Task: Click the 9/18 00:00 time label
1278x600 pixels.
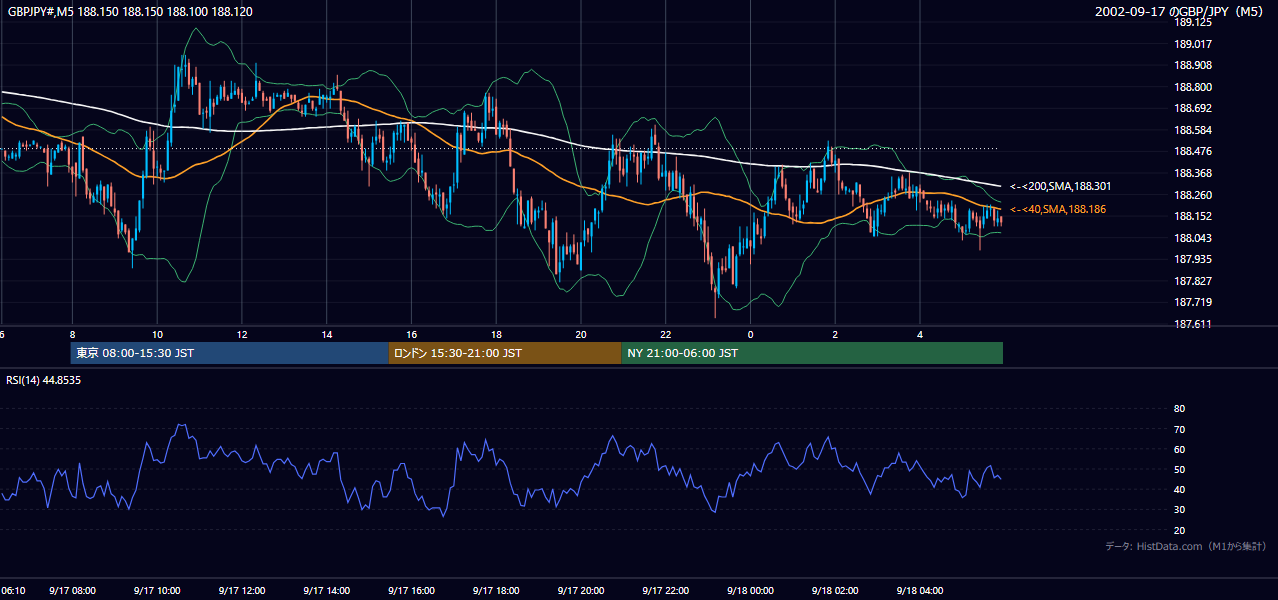Action: click(x=751, y=591)
